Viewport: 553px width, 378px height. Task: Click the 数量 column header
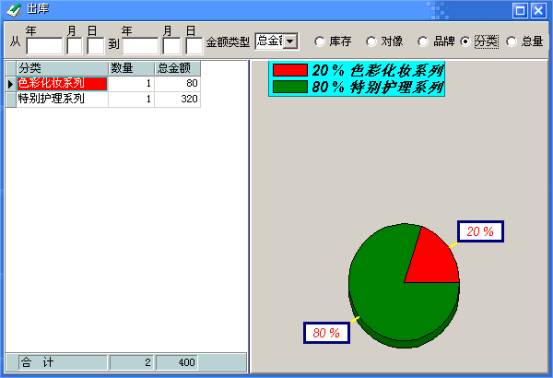tap(132, 68)
